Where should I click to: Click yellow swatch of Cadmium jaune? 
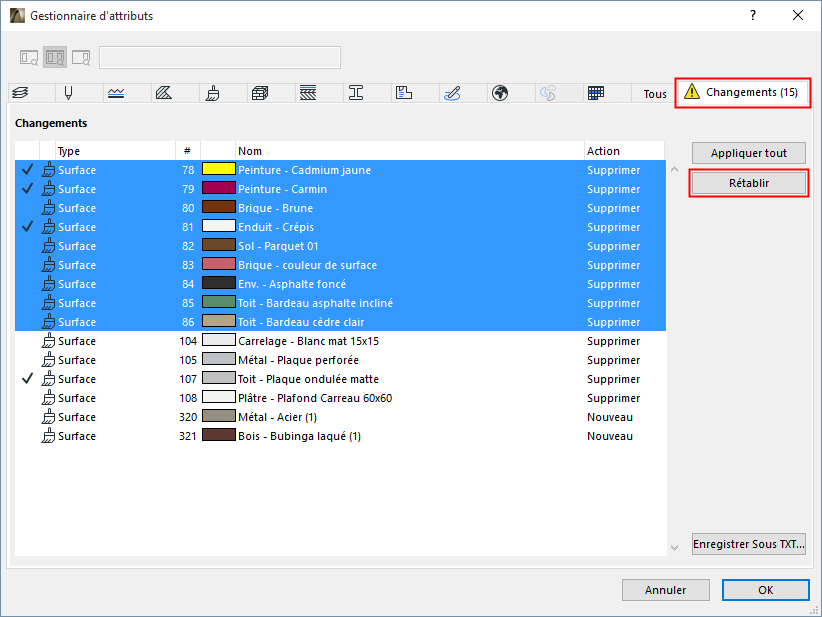point(219,169)
